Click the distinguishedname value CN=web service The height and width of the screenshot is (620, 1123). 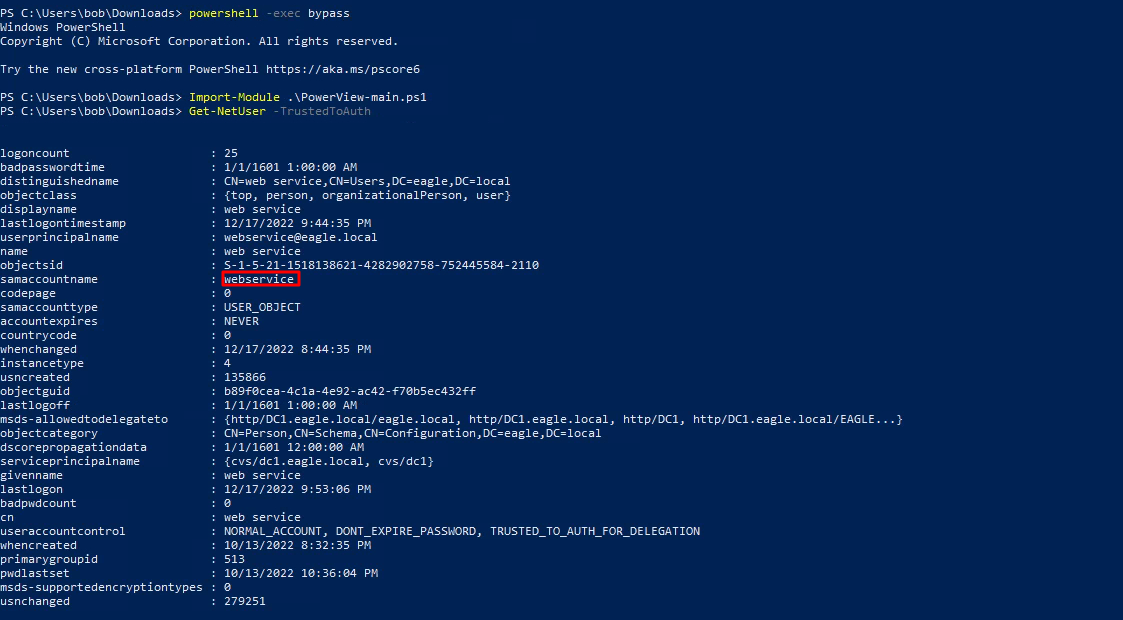tap(366, 181)
